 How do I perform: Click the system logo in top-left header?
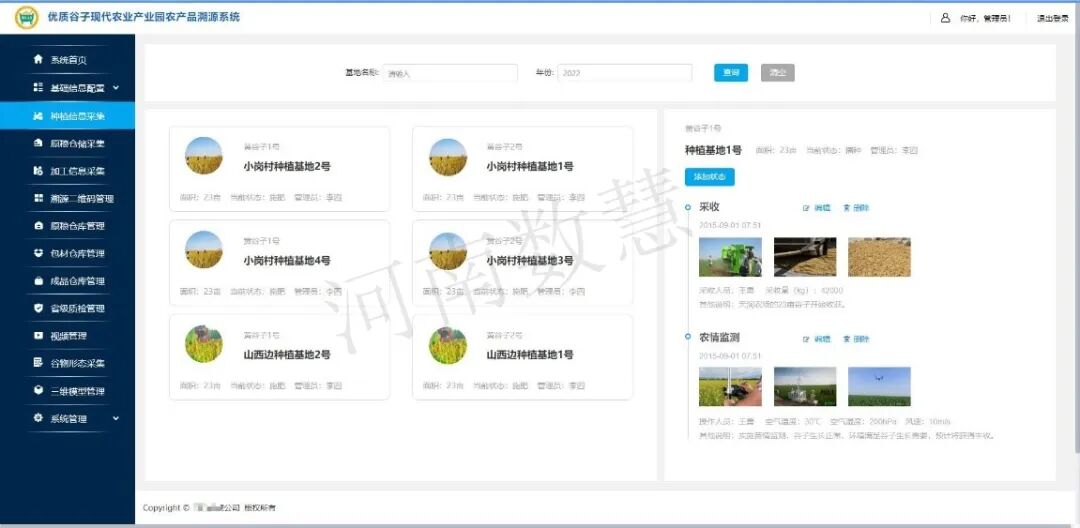coord(26,18)
